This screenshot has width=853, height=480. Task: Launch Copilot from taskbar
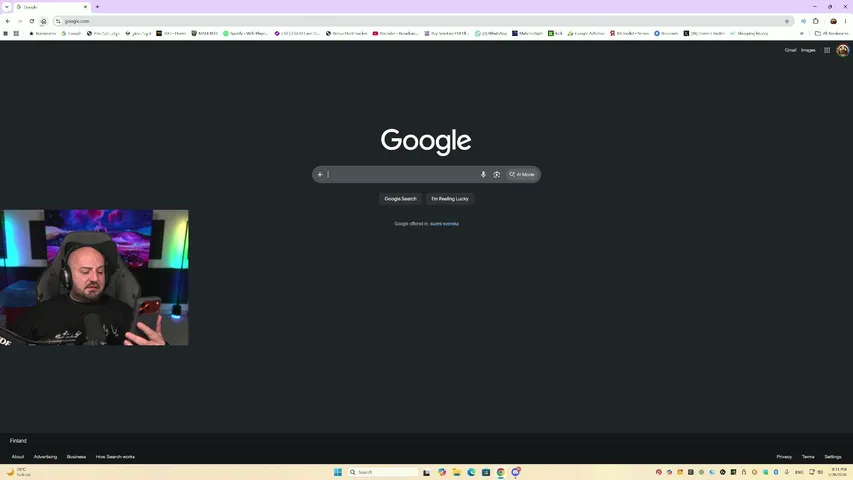(x=442, y=472)
